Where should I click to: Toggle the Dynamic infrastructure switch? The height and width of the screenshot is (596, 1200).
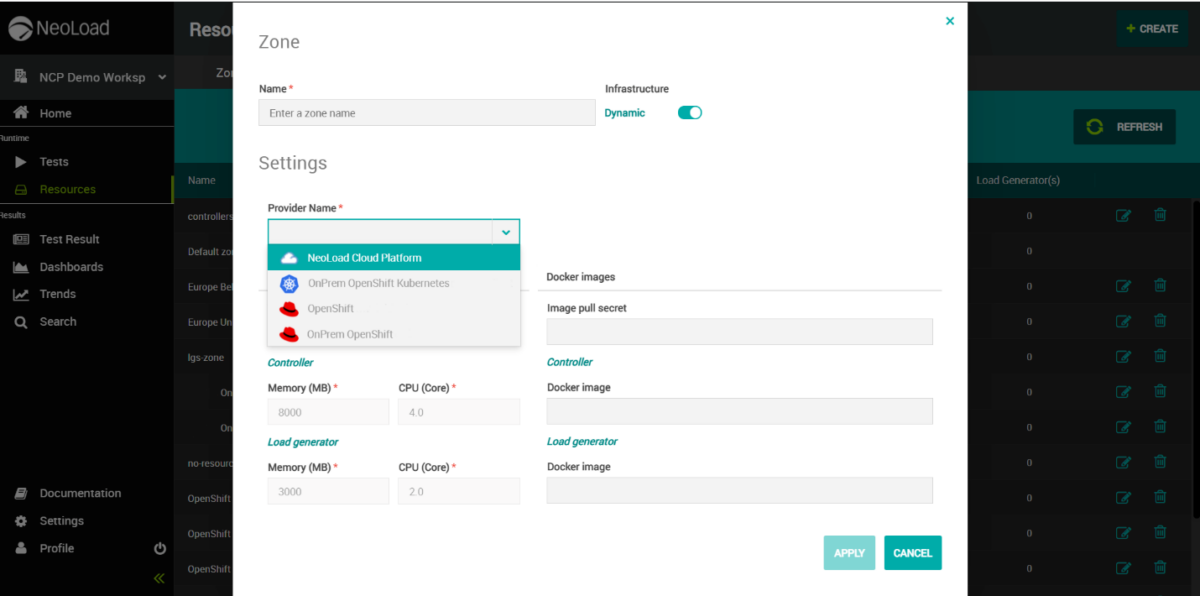[x=690, y=113]
